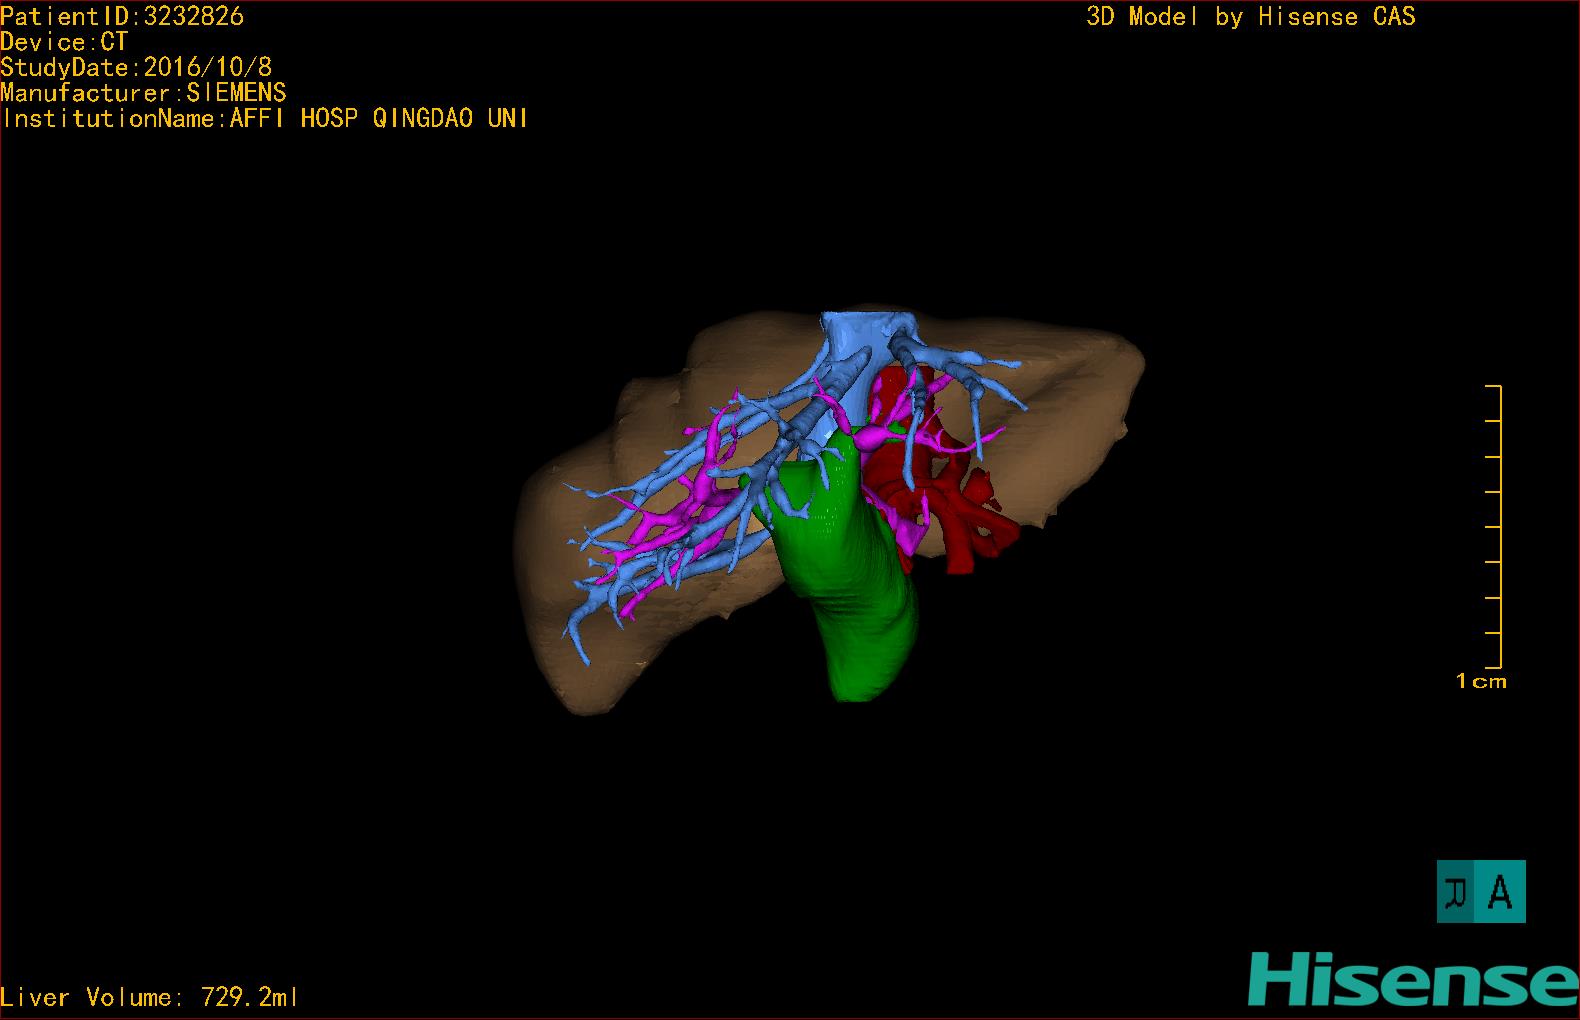Click the '3D Model by Hisense CAS' title

(x=1251, y=16)
